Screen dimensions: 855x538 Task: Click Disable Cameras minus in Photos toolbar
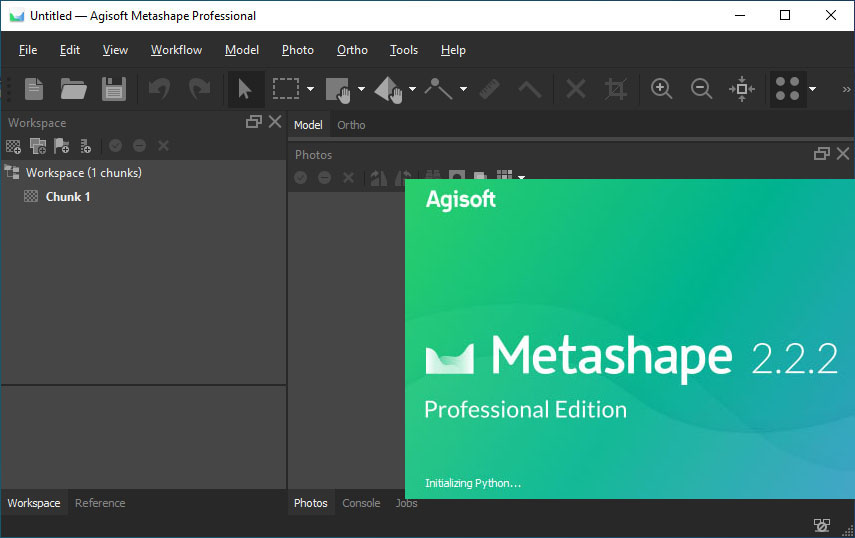324,178
